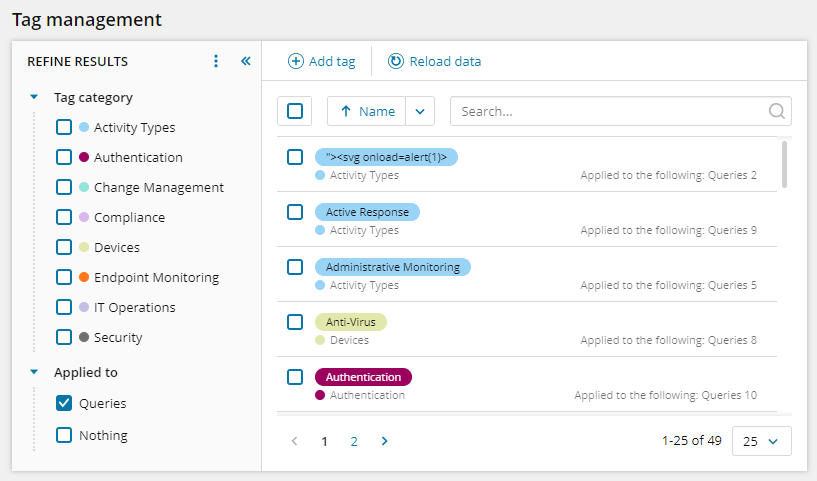The height and width of the screenshot is (481, 817).
Task: Click the IT Operations filter label
Action: pos(134,307)
